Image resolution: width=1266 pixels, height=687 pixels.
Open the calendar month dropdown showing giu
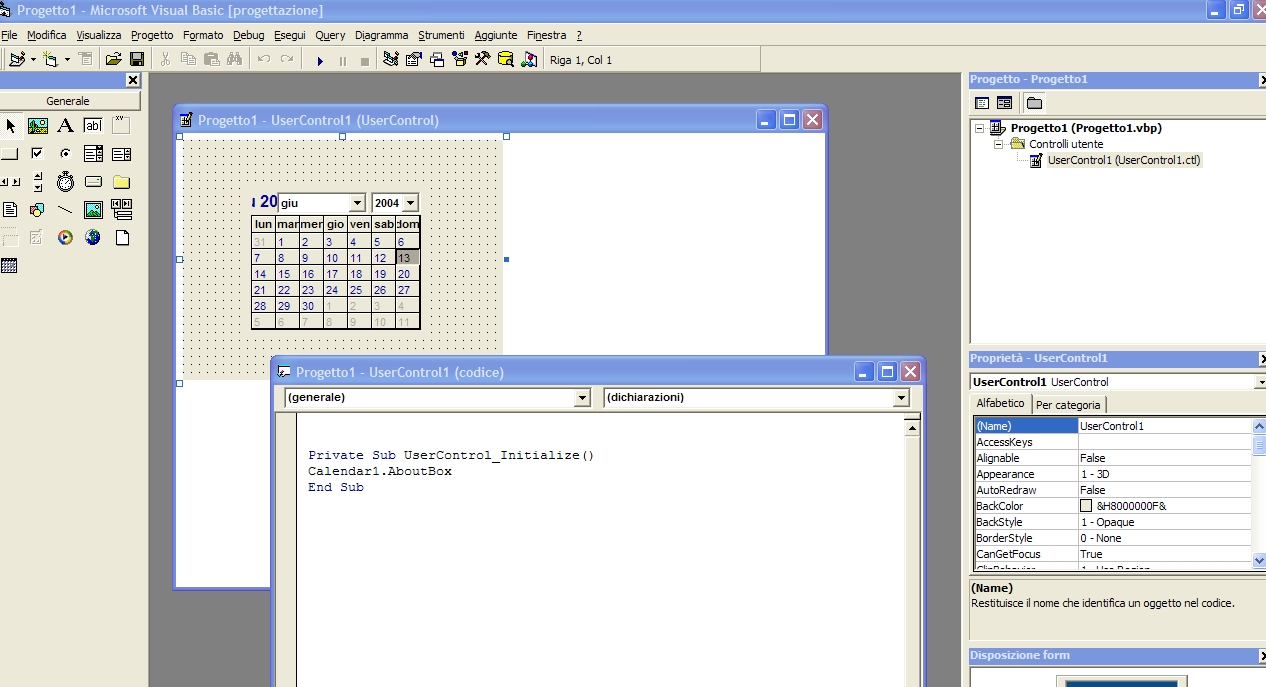pyautogui.click(x=357, y=203)
